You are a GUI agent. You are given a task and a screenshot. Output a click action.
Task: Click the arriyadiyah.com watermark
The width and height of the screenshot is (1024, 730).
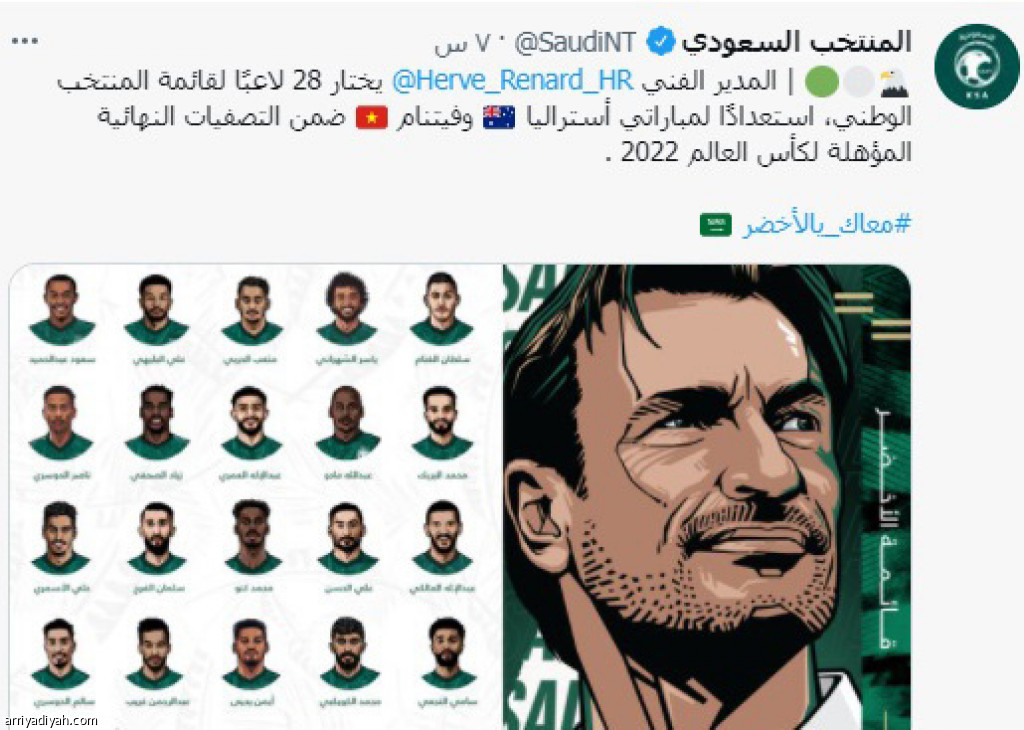tap(50, 721)
